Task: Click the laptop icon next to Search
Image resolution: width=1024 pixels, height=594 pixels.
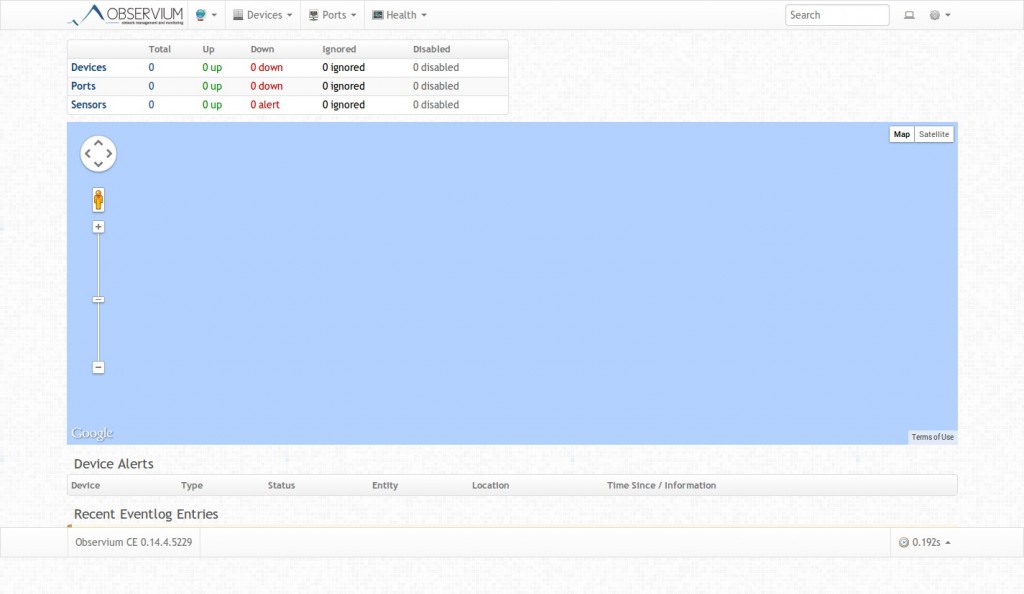Action: coord(910,14)
